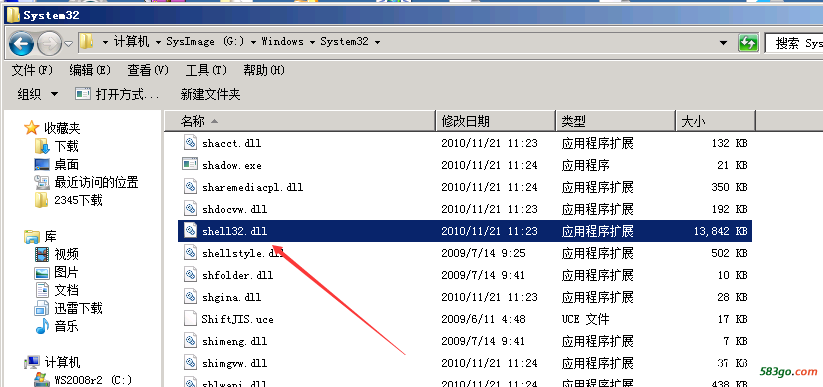Click the shacct.dll file icon
The width and height of the screenshot is (823, 387).
pyautogui.click(x=189, y=143)
